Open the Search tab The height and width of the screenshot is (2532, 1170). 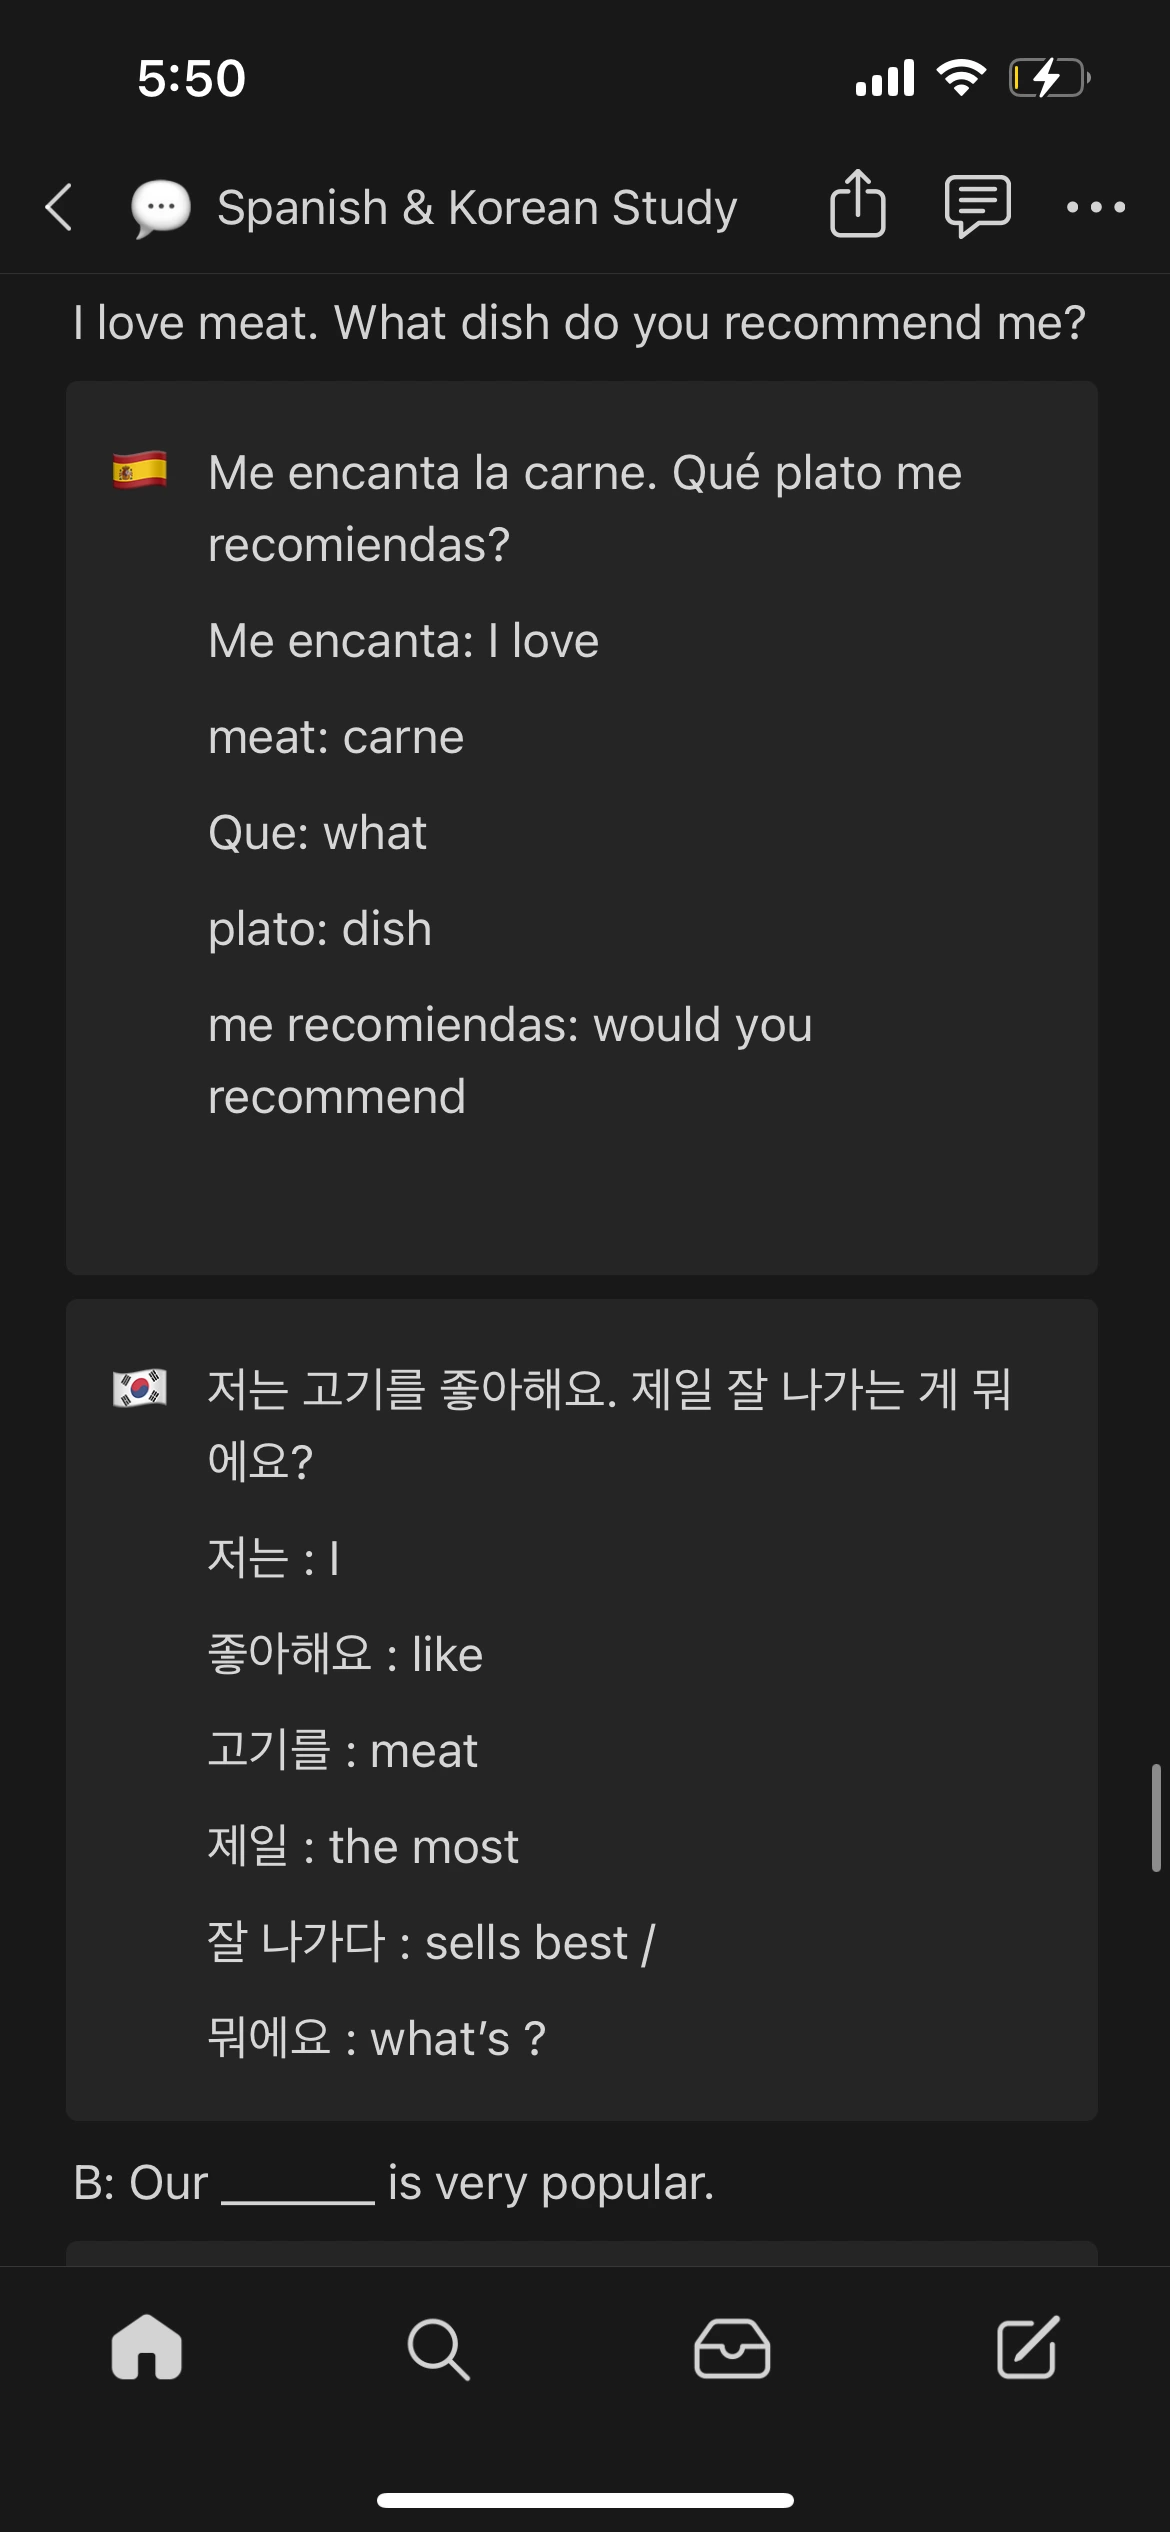(439, 2349)
